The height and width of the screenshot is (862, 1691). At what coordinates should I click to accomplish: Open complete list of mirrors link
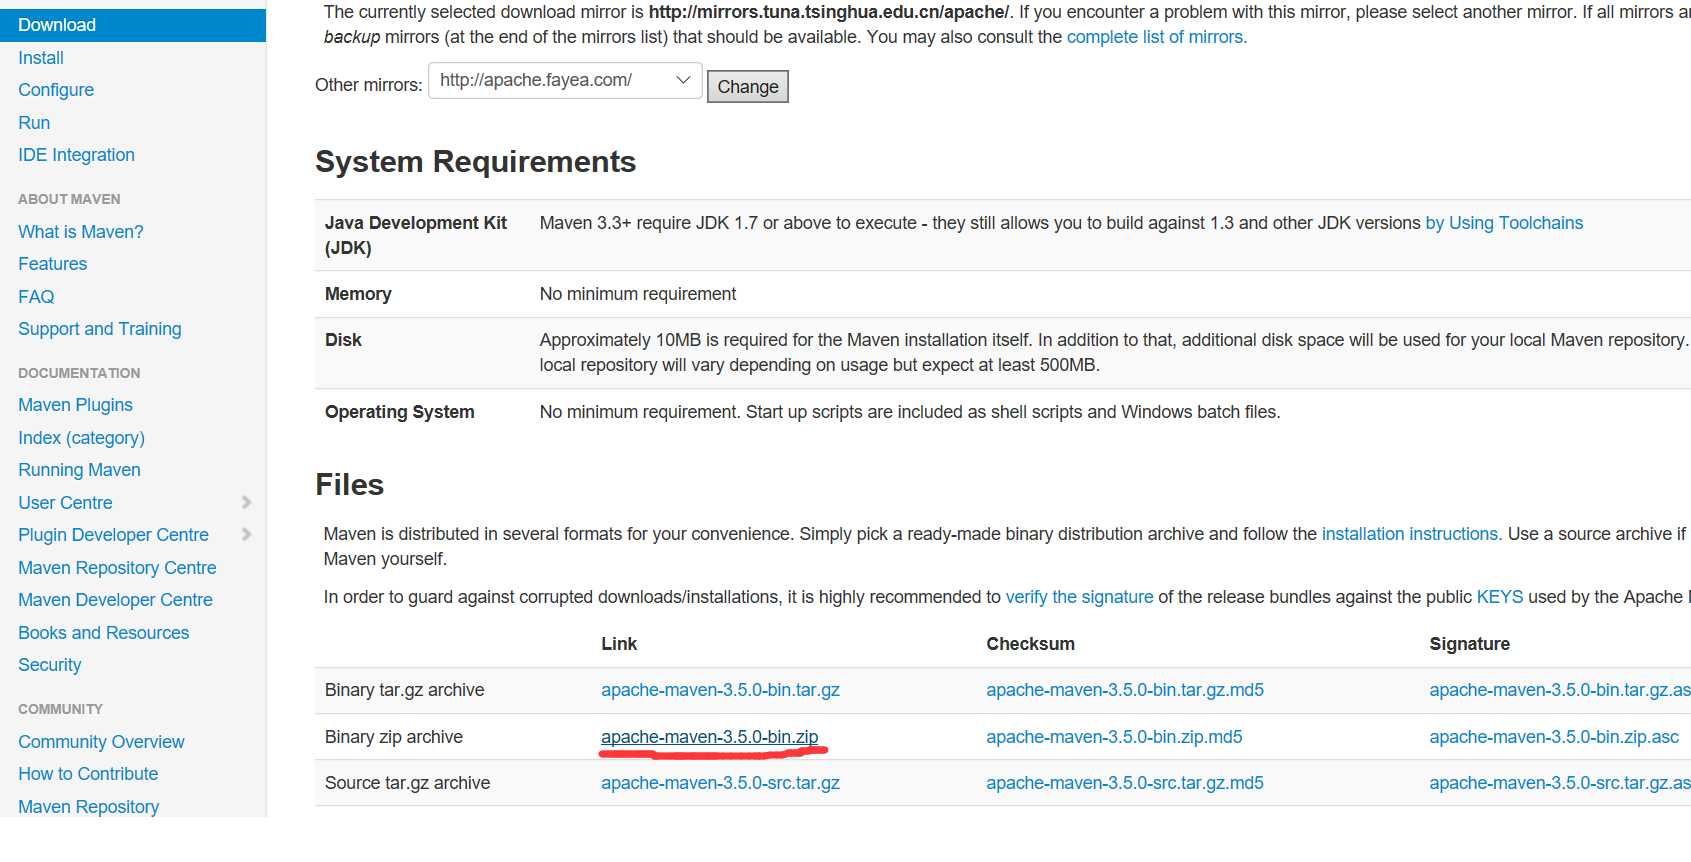[1155, 37]
